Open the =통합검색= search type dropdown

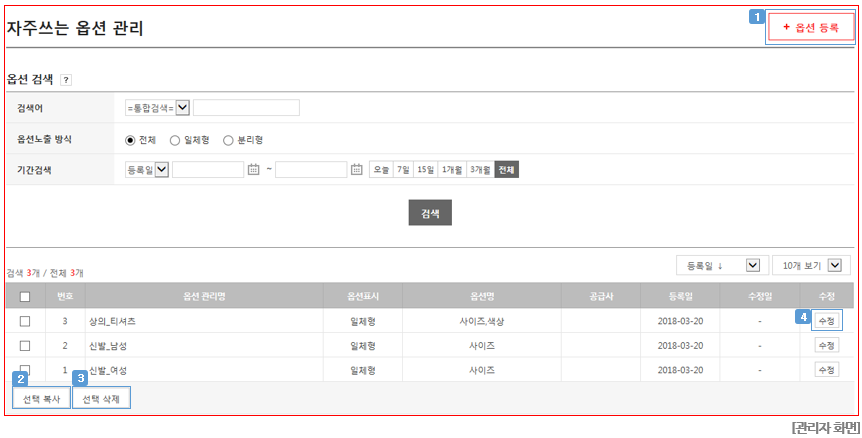[x=157, y=108]
